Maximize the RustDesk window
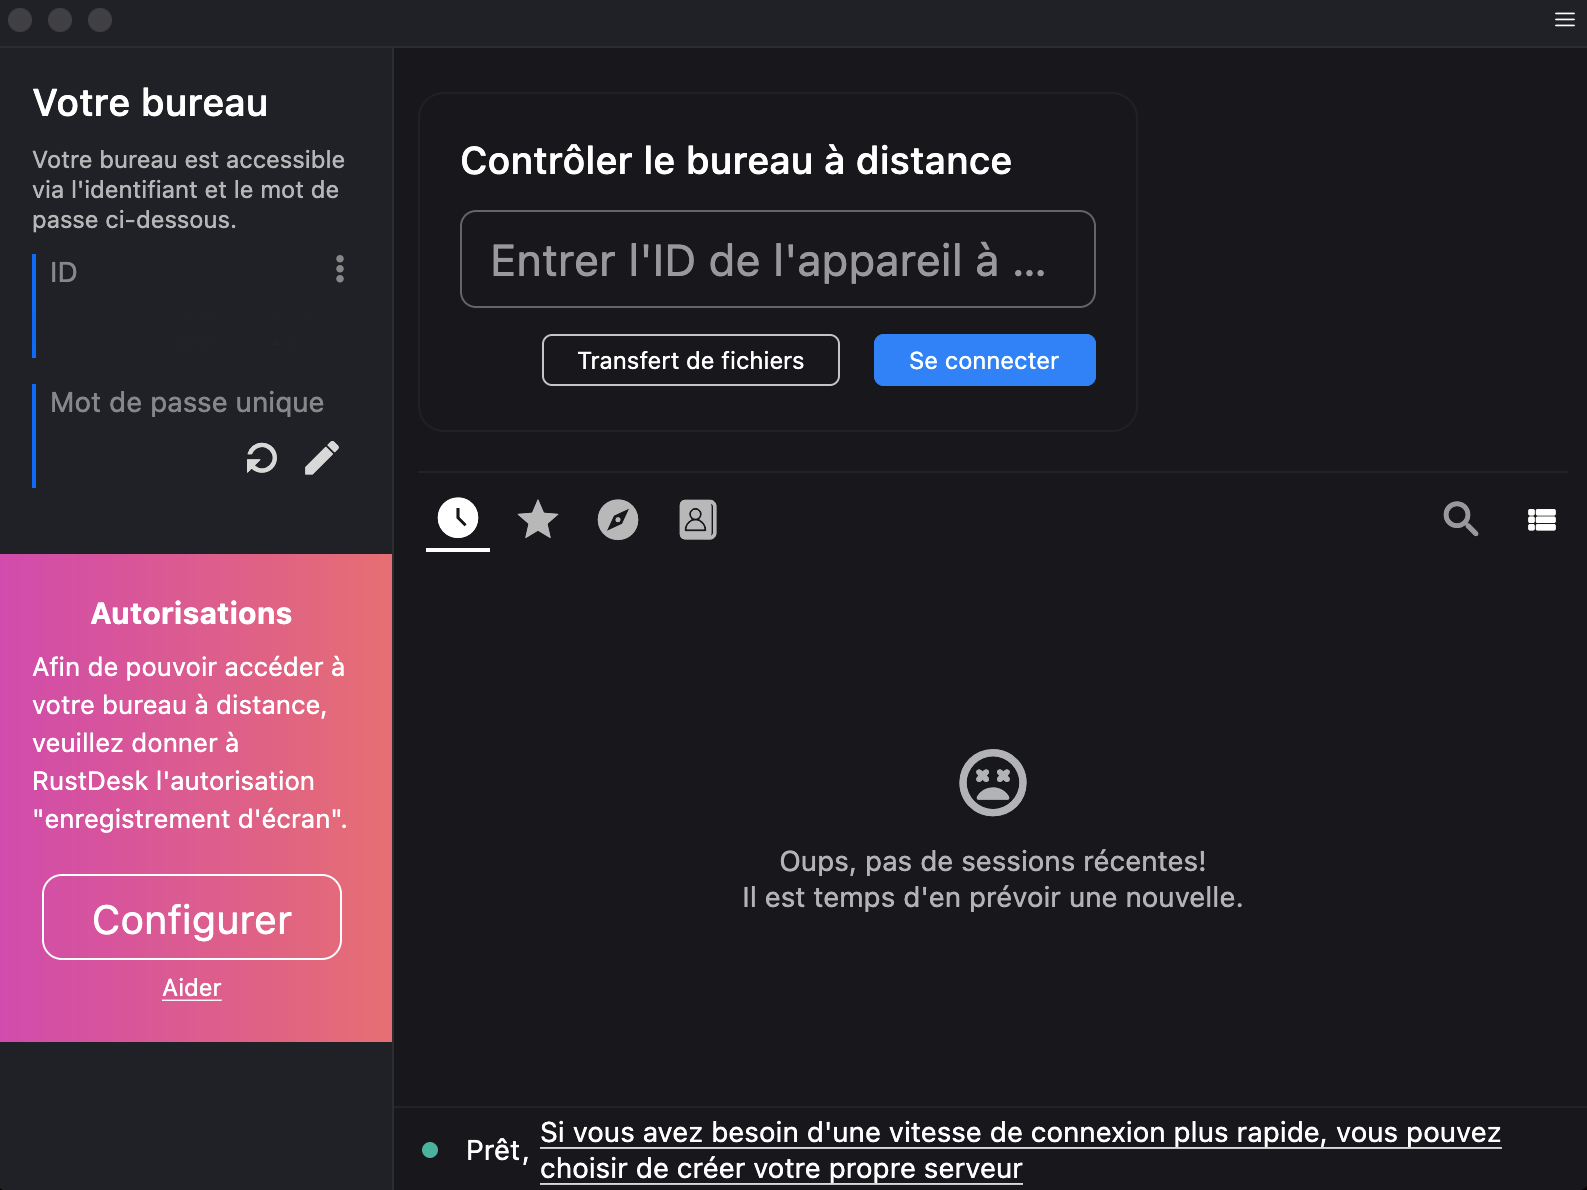The image size is (1587, 1190). [x=100, y=20]
